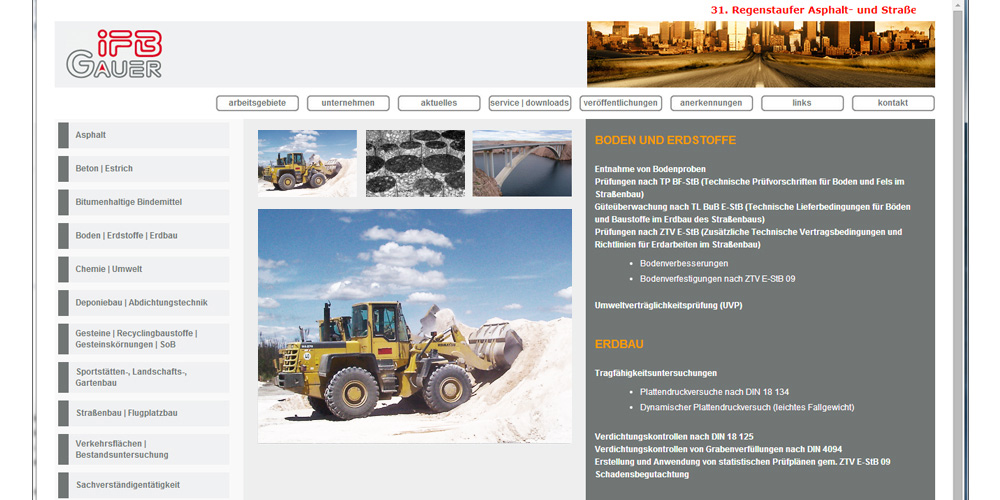Open service | downloads section
Screen dimensions: 1000x500
click(x=530, y=103)
